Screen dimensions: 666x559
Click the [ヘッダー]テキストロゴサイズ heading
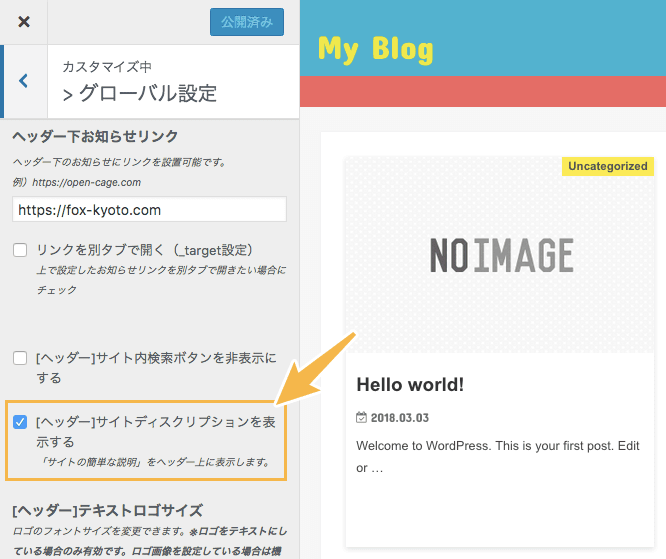coord(107,511)
